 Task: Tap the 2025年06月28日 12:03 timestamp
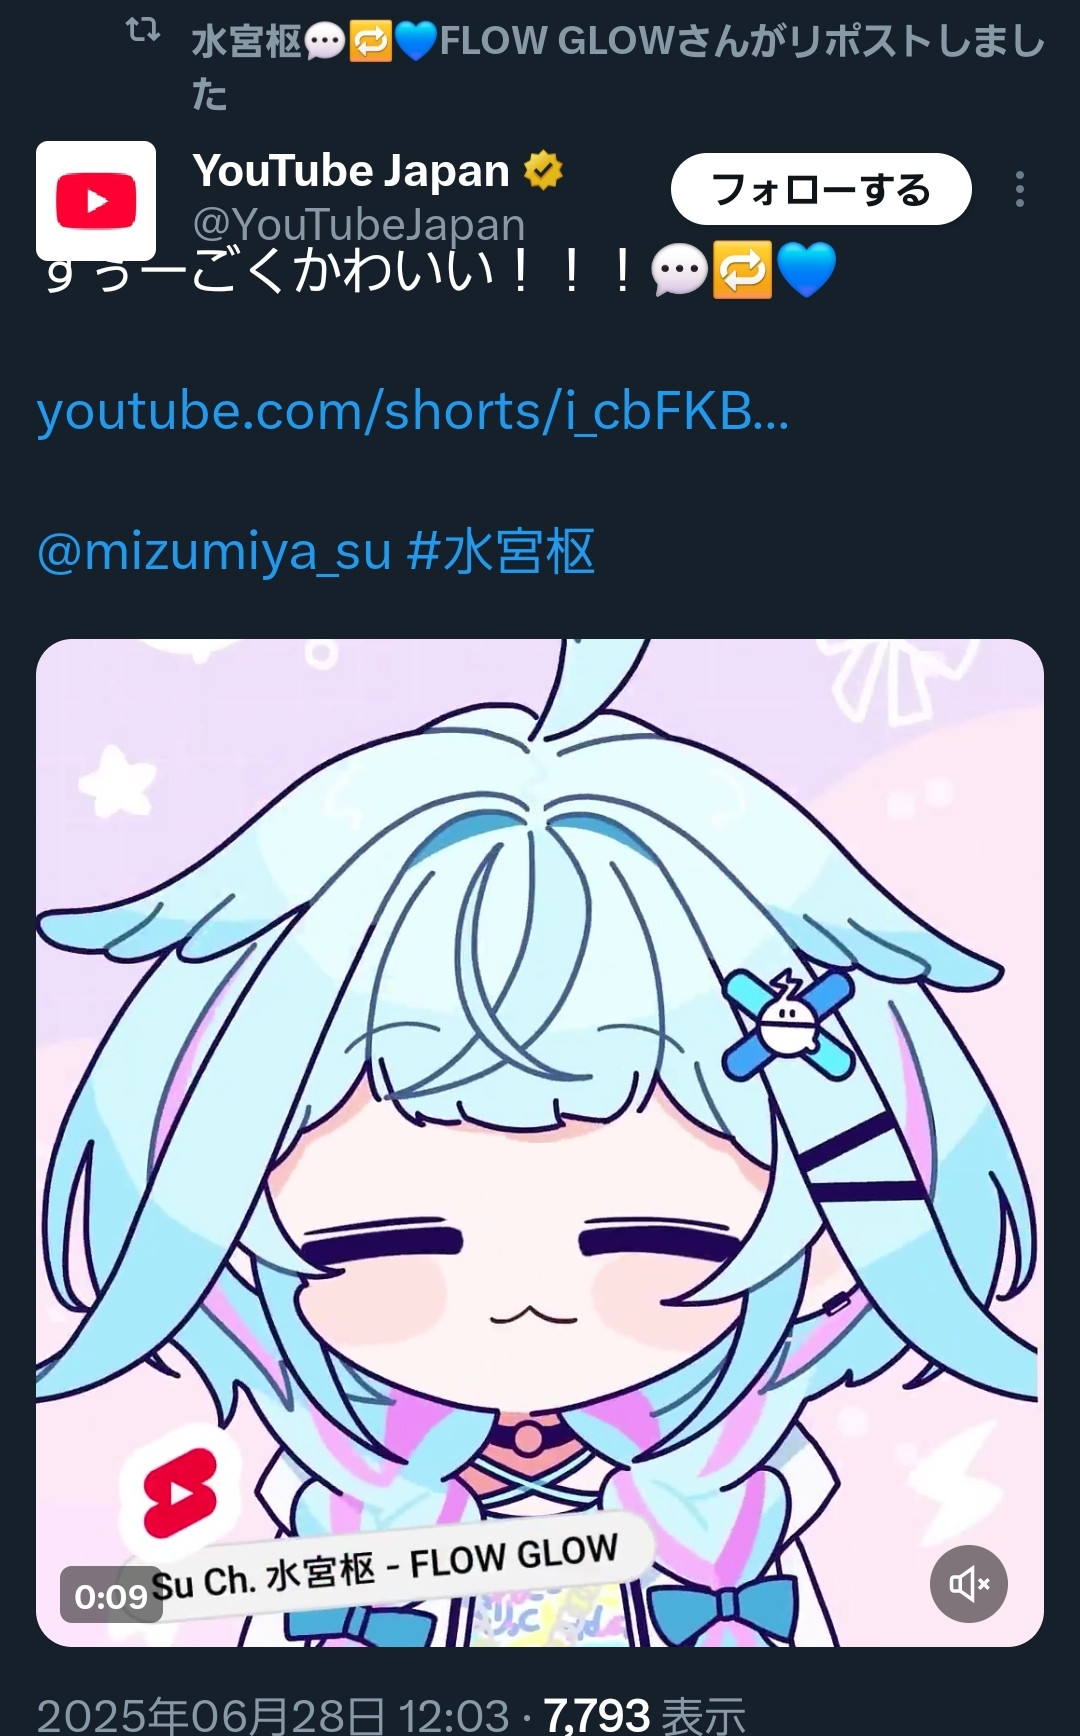pyautogui.click(x=273, y=1715)
